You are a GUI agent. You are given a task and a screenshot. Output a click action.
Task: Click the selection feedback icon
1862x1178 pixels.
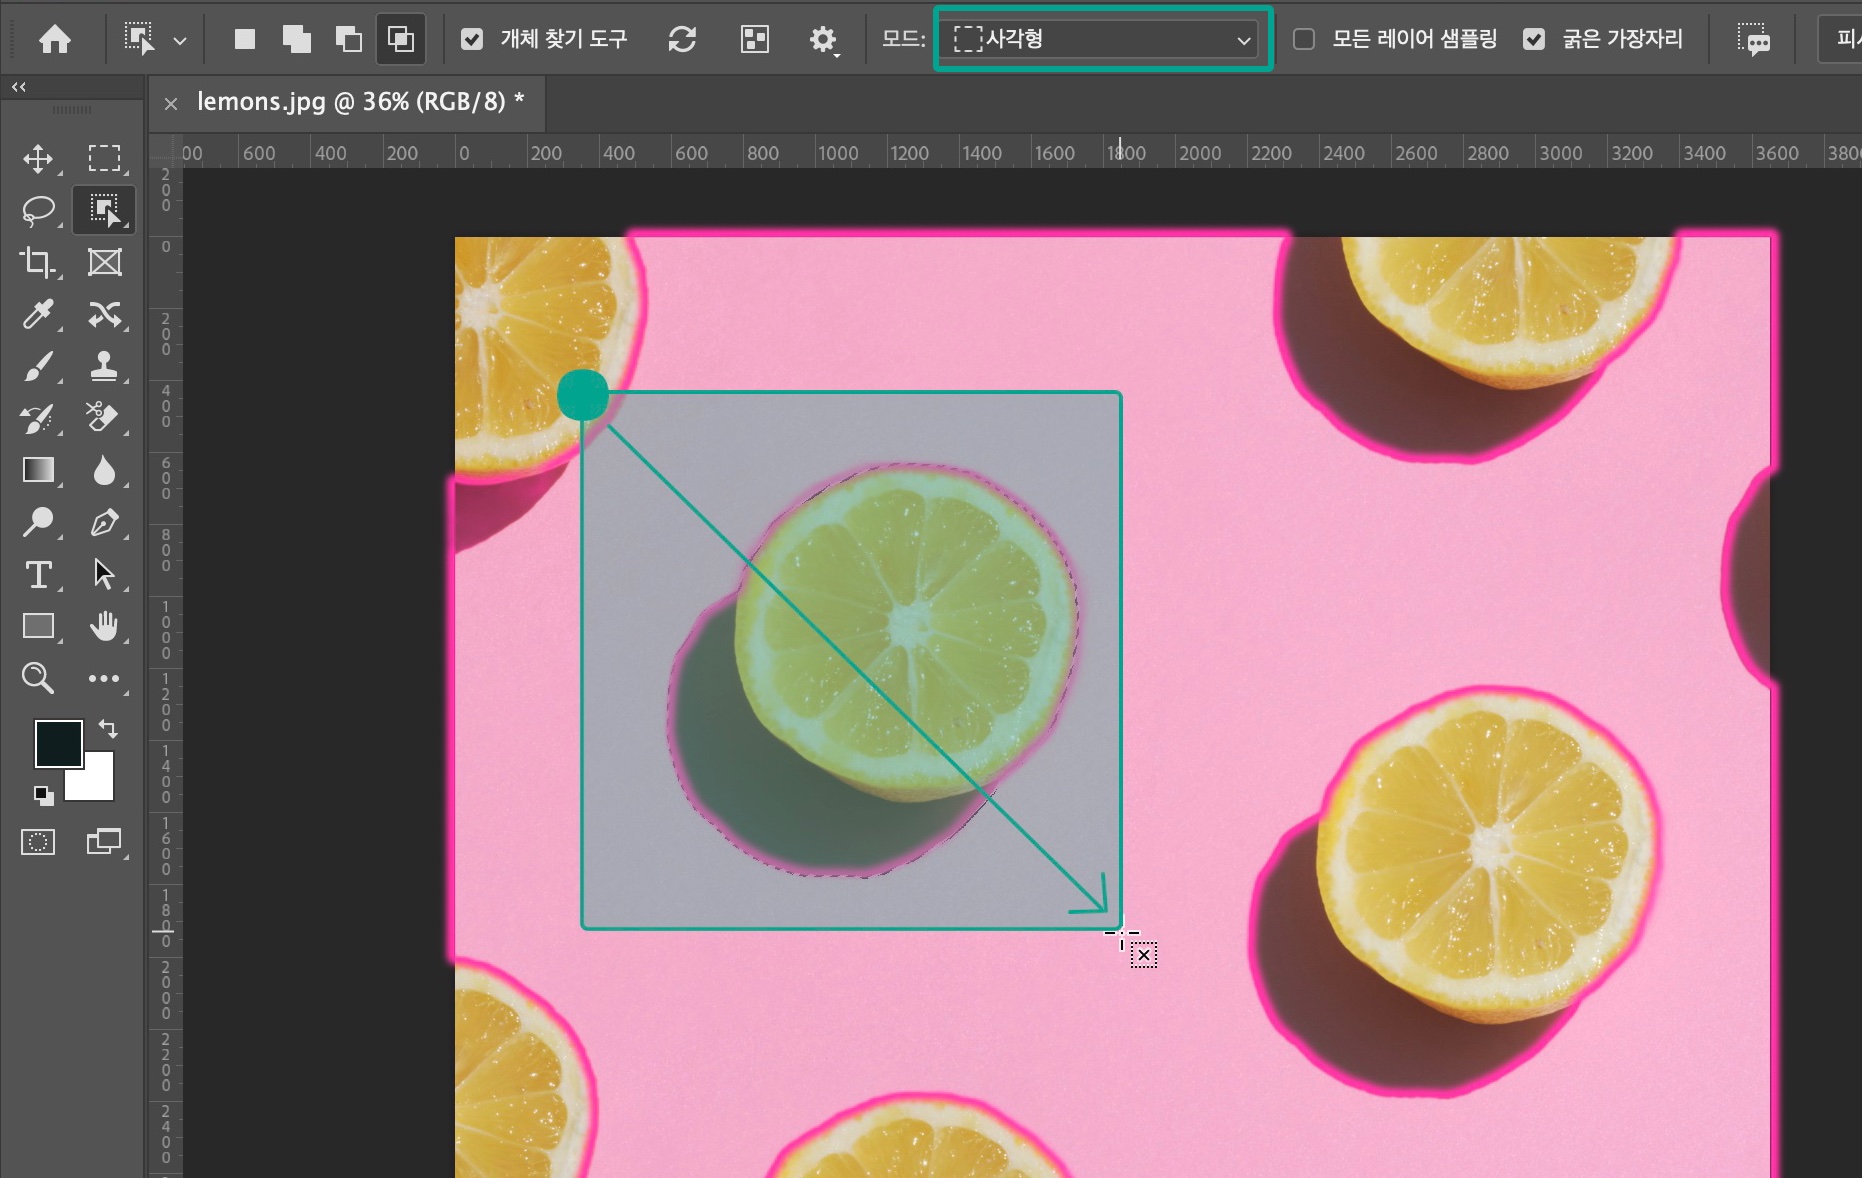(1753, 40)
